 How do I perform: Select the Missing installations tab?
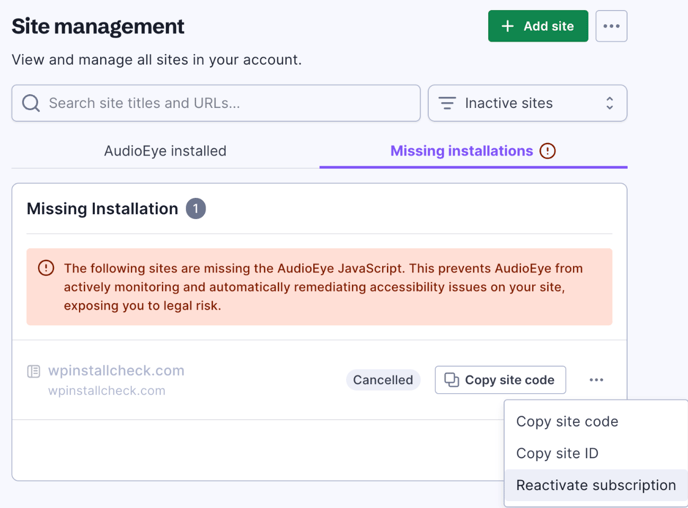[x=473, y=151]
